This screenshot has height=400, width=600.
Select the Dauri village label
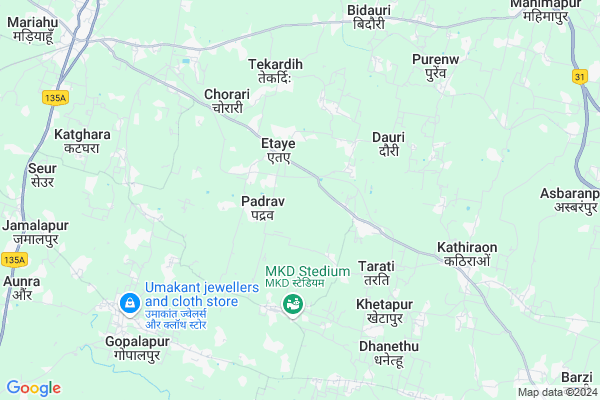[388, 144]
